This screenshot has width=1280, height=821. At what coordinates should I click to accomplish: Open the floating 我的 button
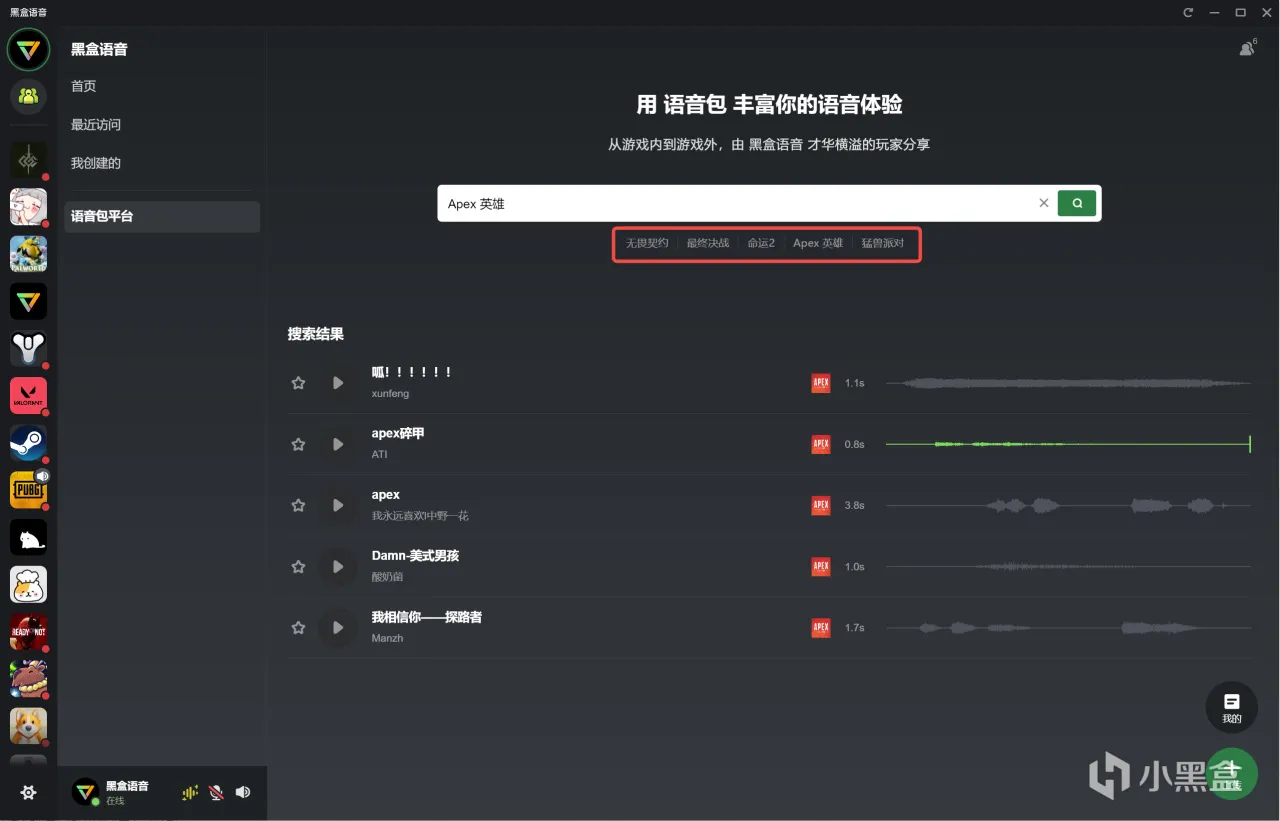pos(1231,707)
